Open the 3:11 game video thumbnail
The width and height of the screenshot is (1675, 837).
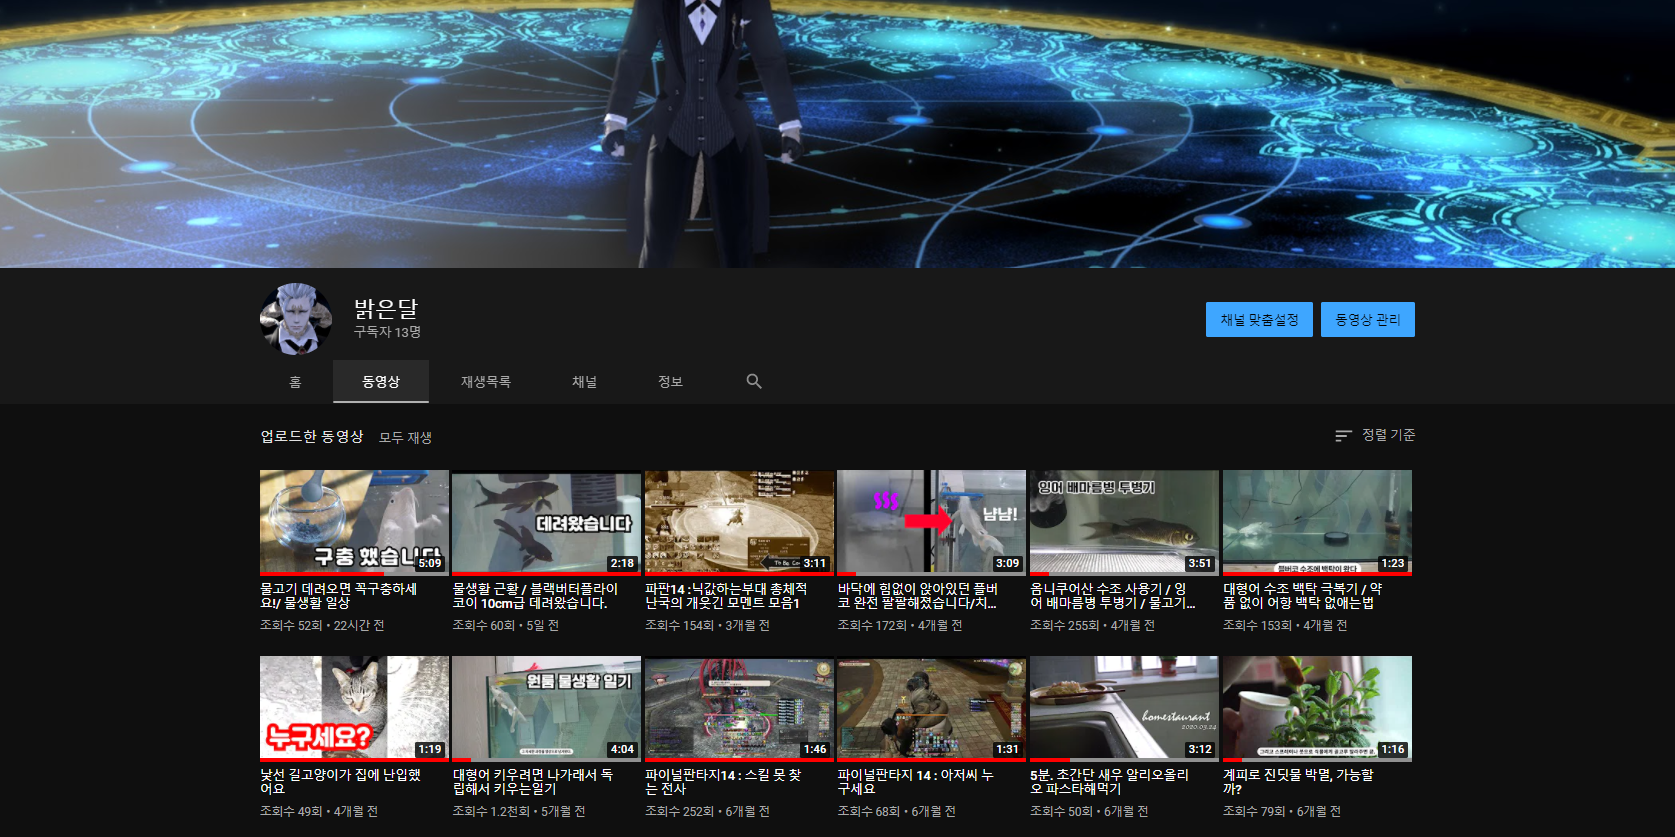[x=739, y=523]
